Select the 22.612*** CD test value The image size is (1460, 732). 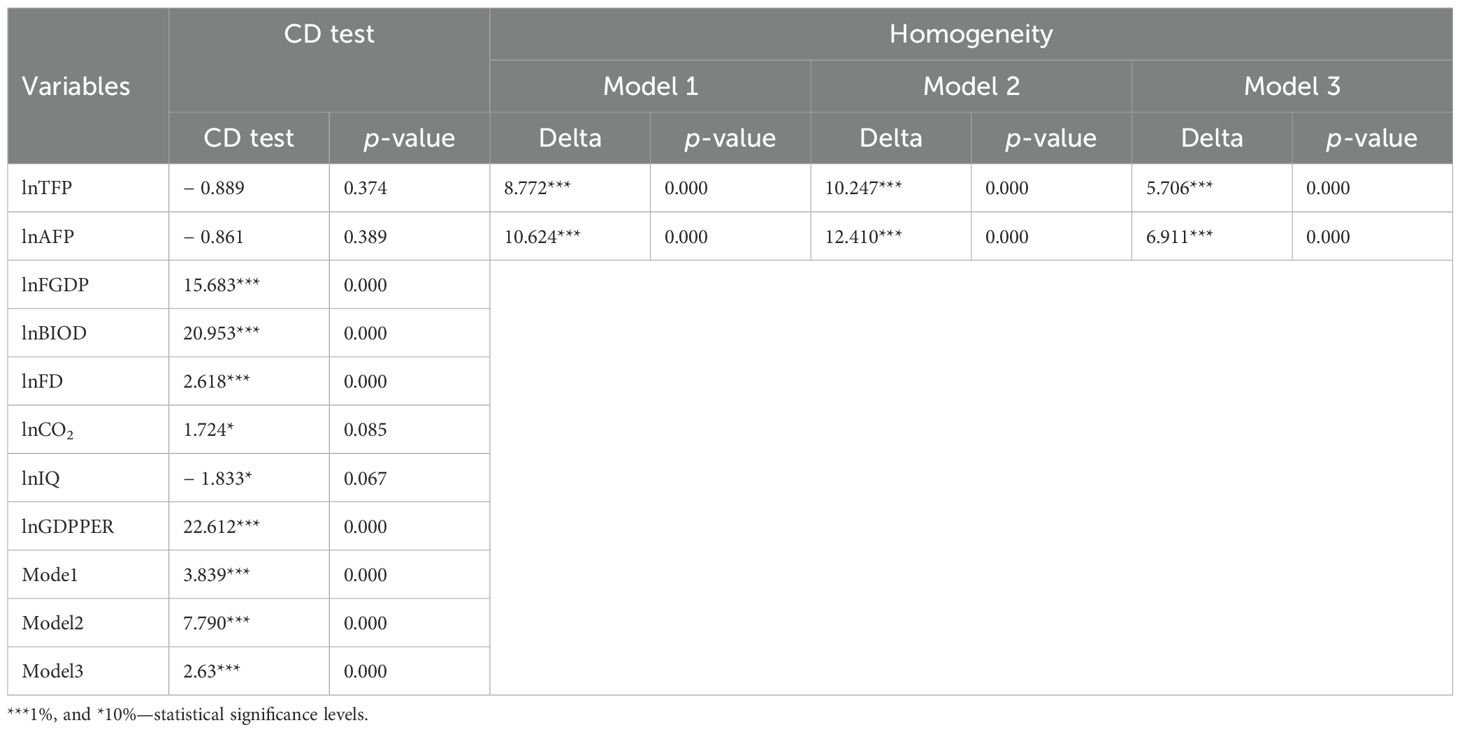tap(222, 527)
